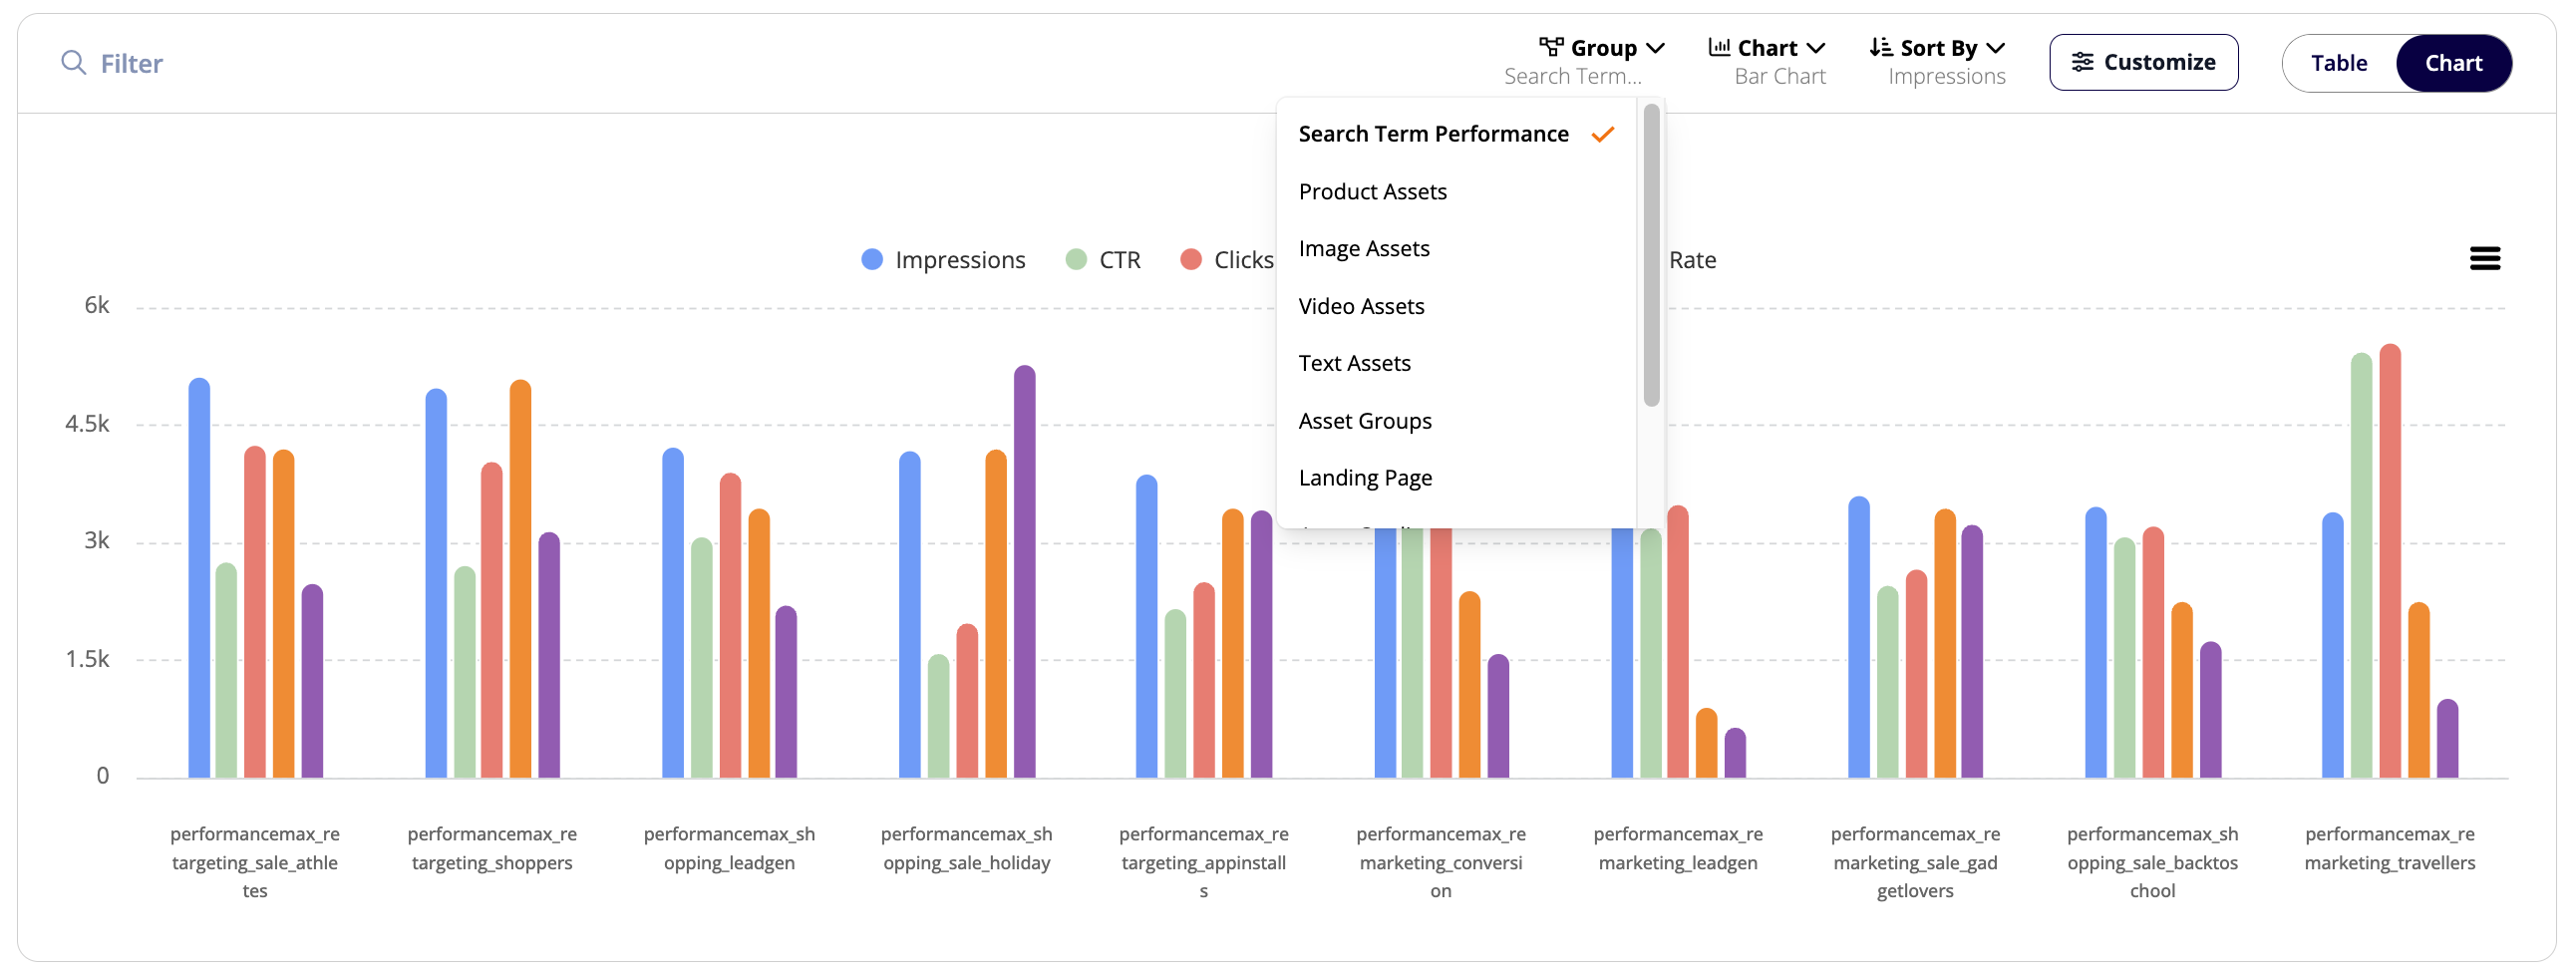The image size is (2576, 975).
Task: Toggle Impressions series in the legend
Action: tap(943, 260)
